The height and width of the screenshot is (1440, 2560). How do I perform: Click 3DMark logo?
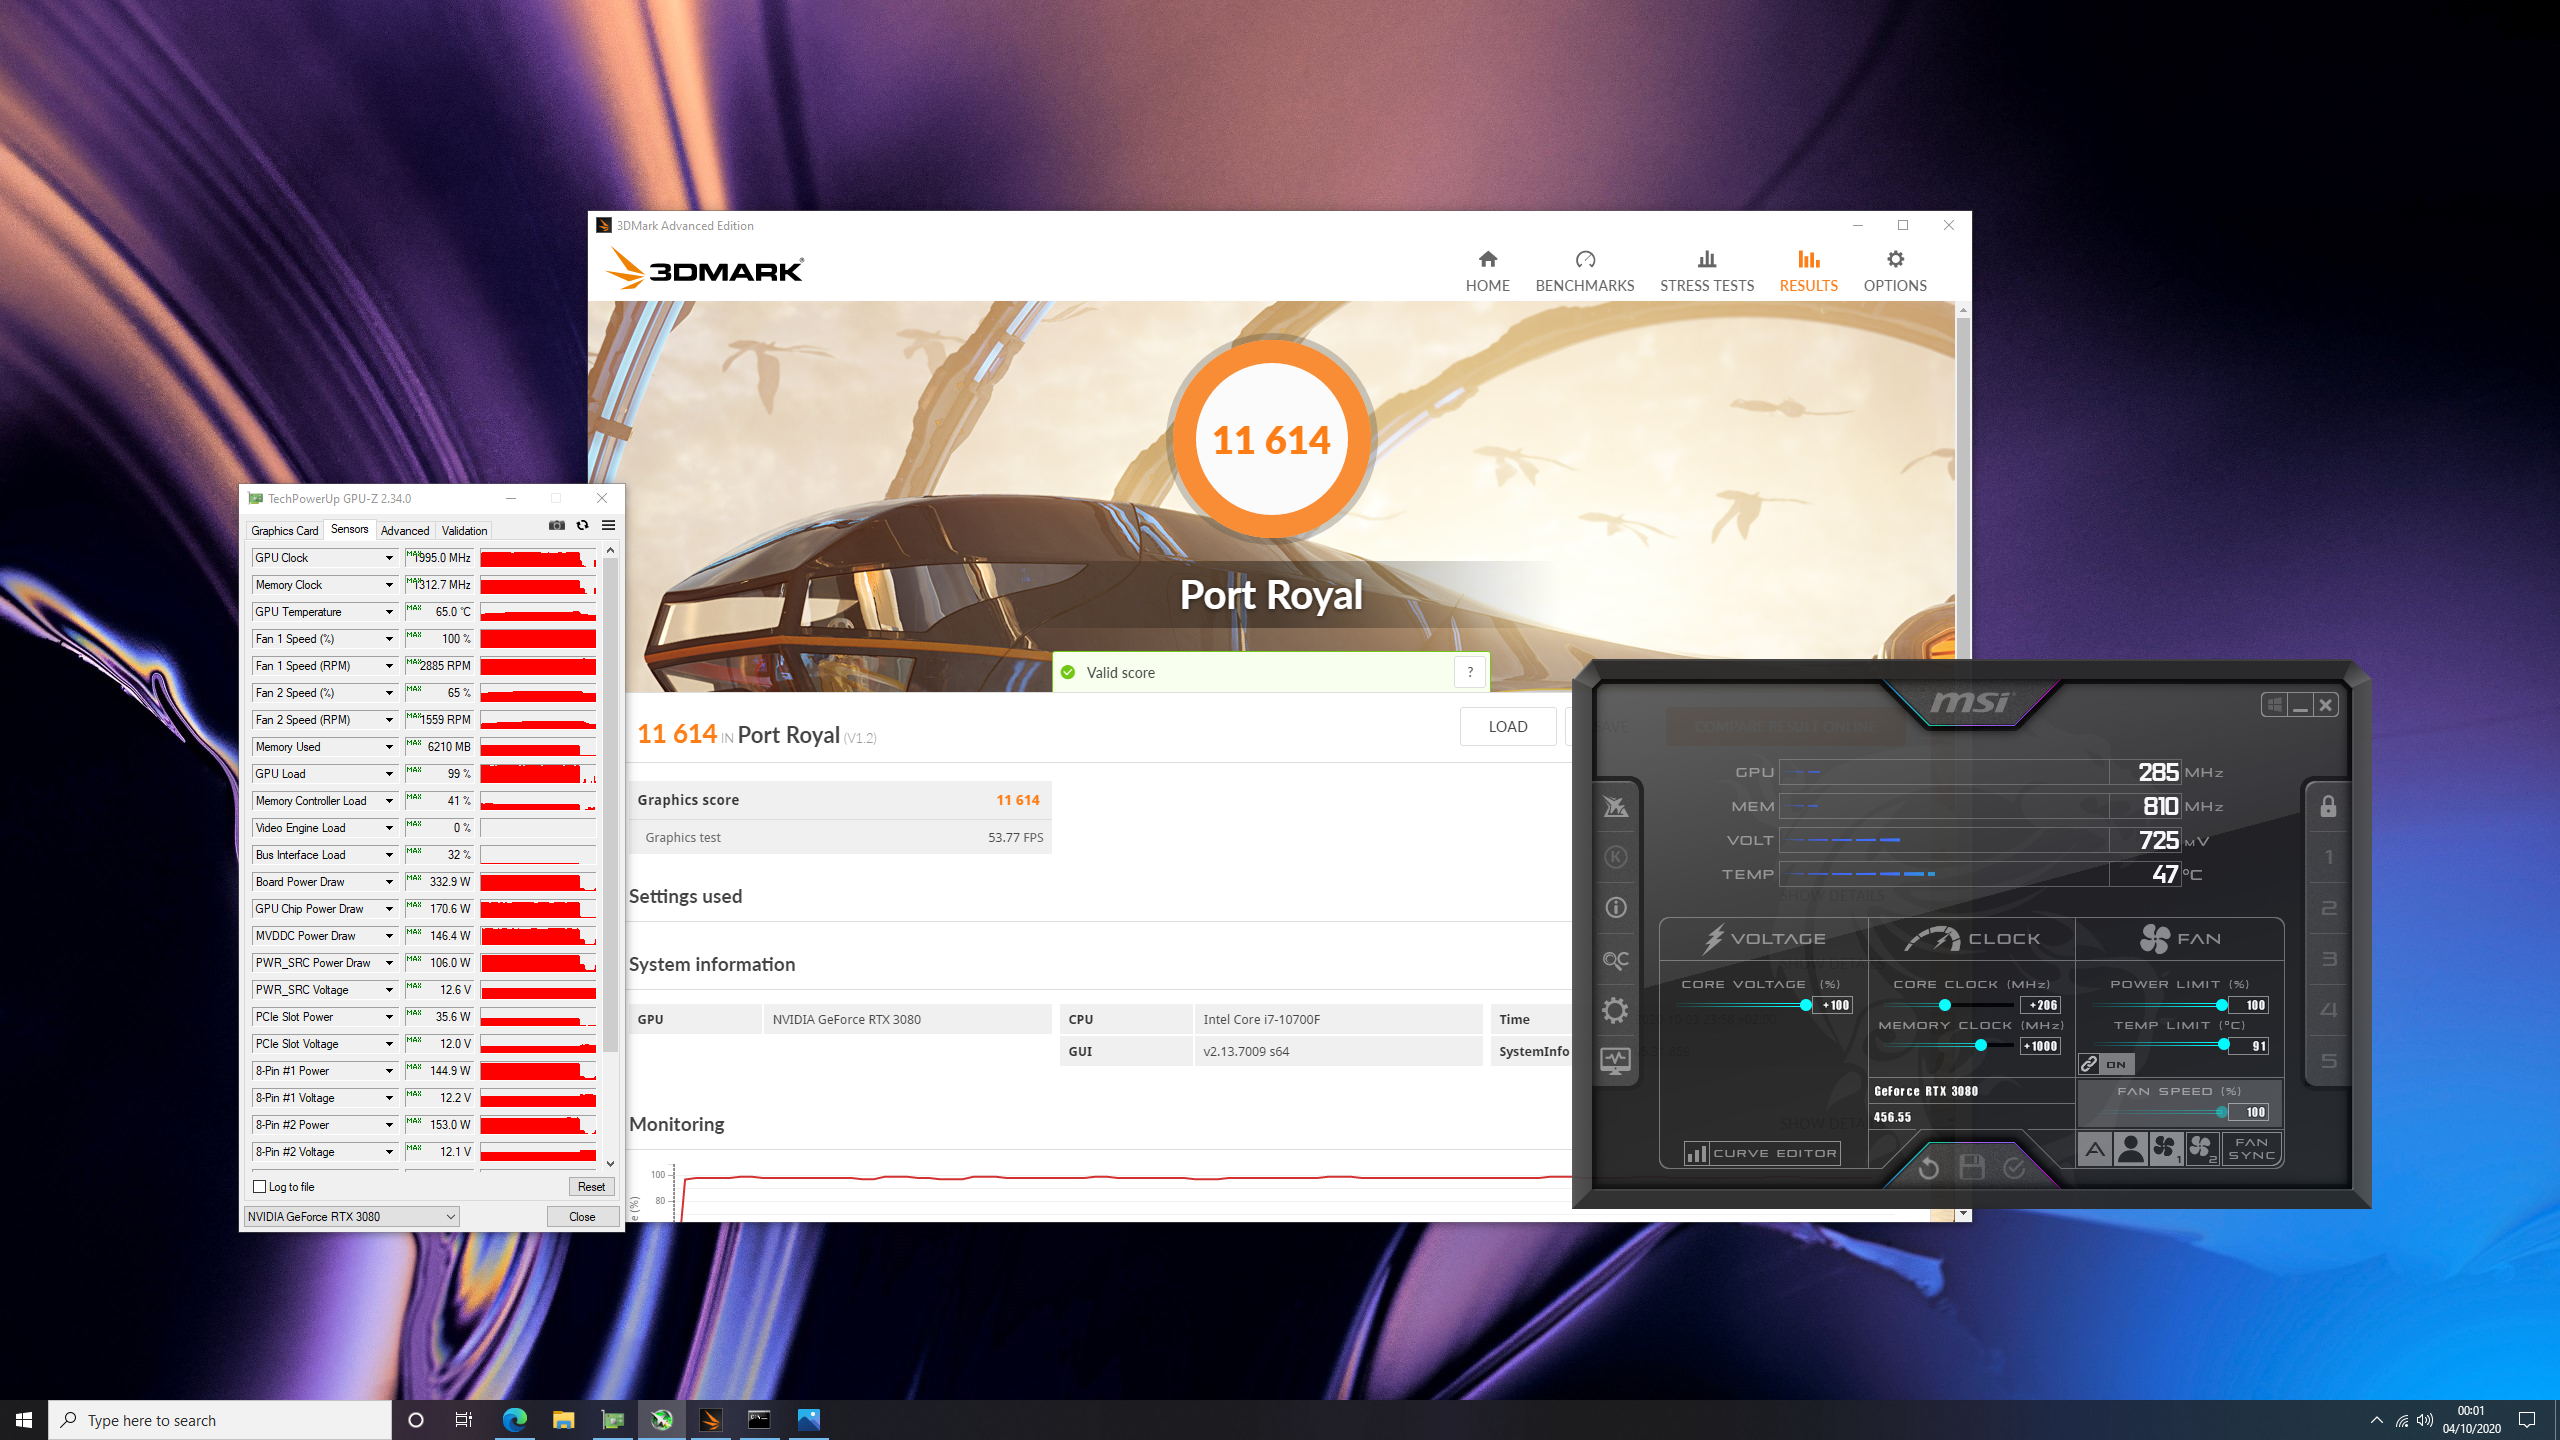click(x=705, y=270)
